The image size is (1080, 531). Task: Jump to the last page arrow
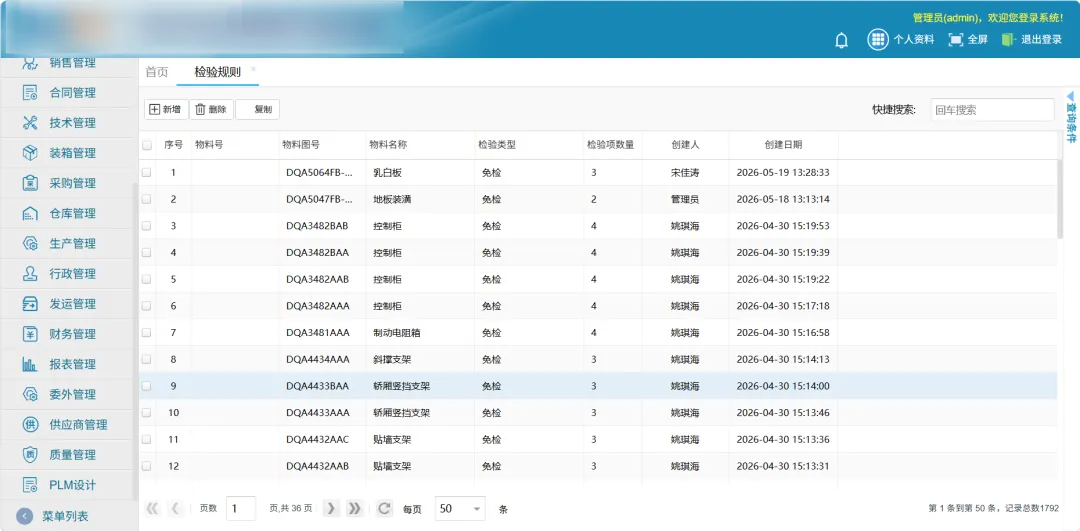tap(354, 509)
